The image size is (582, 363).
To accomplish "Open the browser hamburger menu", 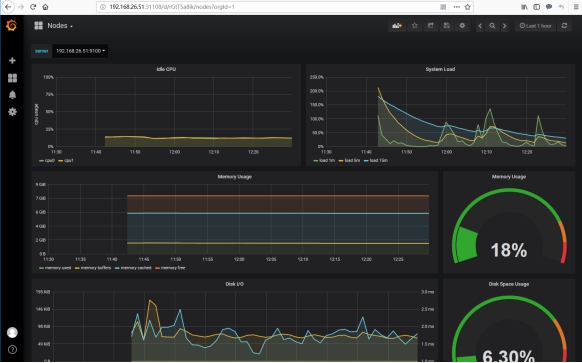I will click(x=576, y=7).
